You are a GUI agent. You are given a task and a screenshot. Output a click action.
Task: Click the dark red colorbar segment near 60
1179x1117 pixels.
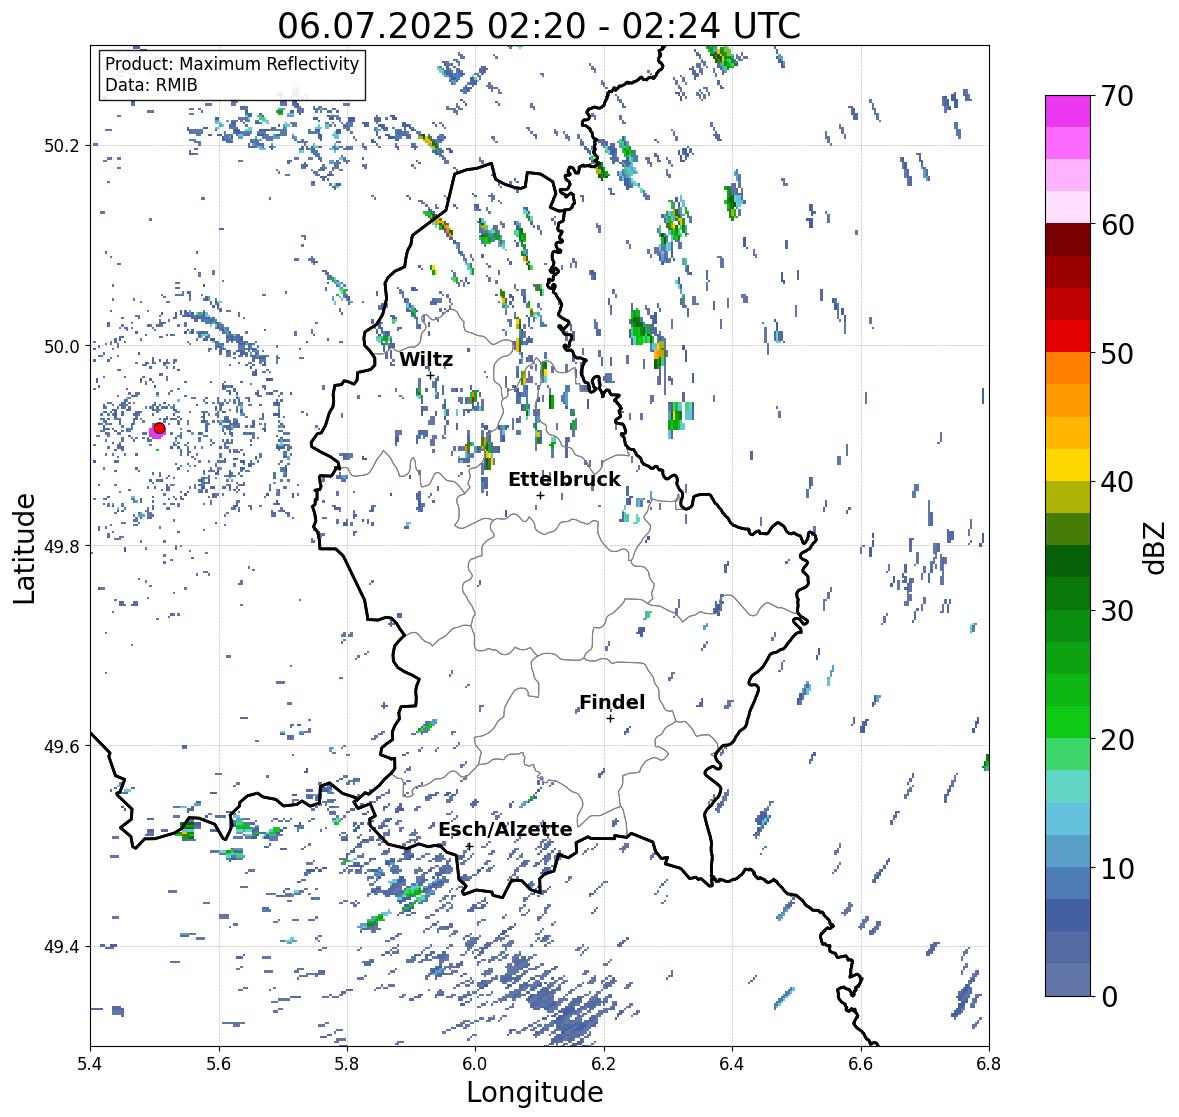point(1068,240)
